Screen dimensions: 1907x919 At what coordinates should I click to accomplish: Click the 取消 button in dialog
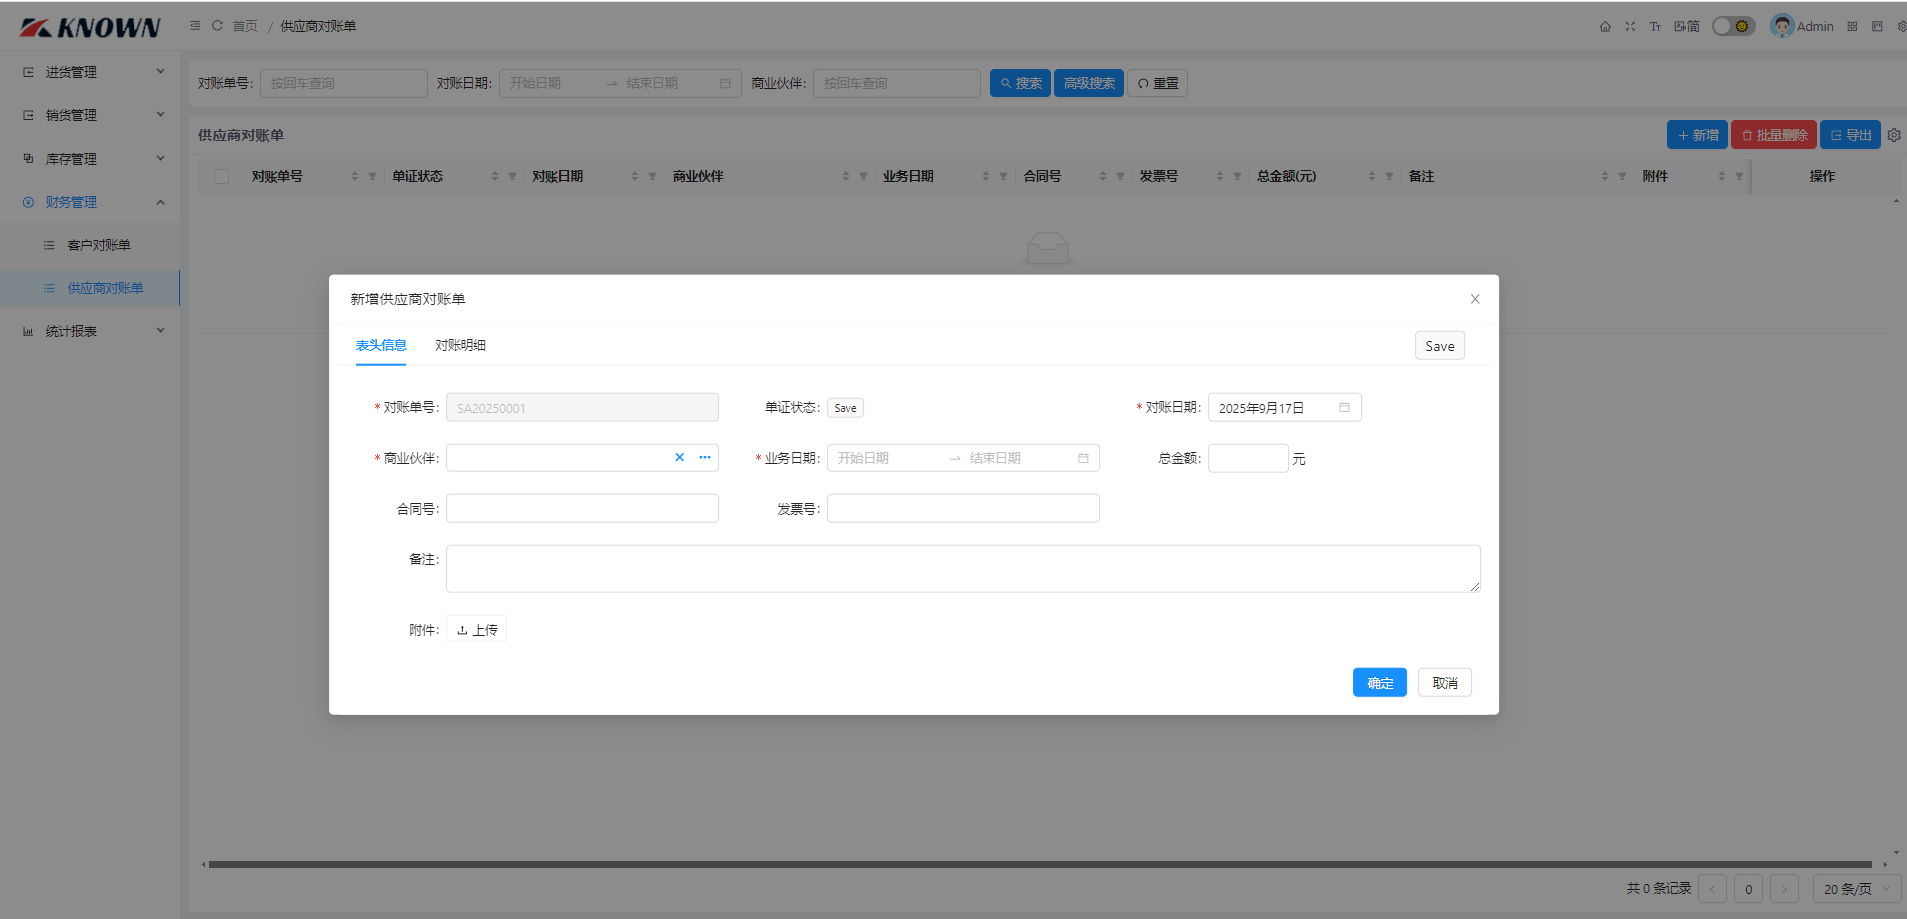click(x=1444, y=683)
